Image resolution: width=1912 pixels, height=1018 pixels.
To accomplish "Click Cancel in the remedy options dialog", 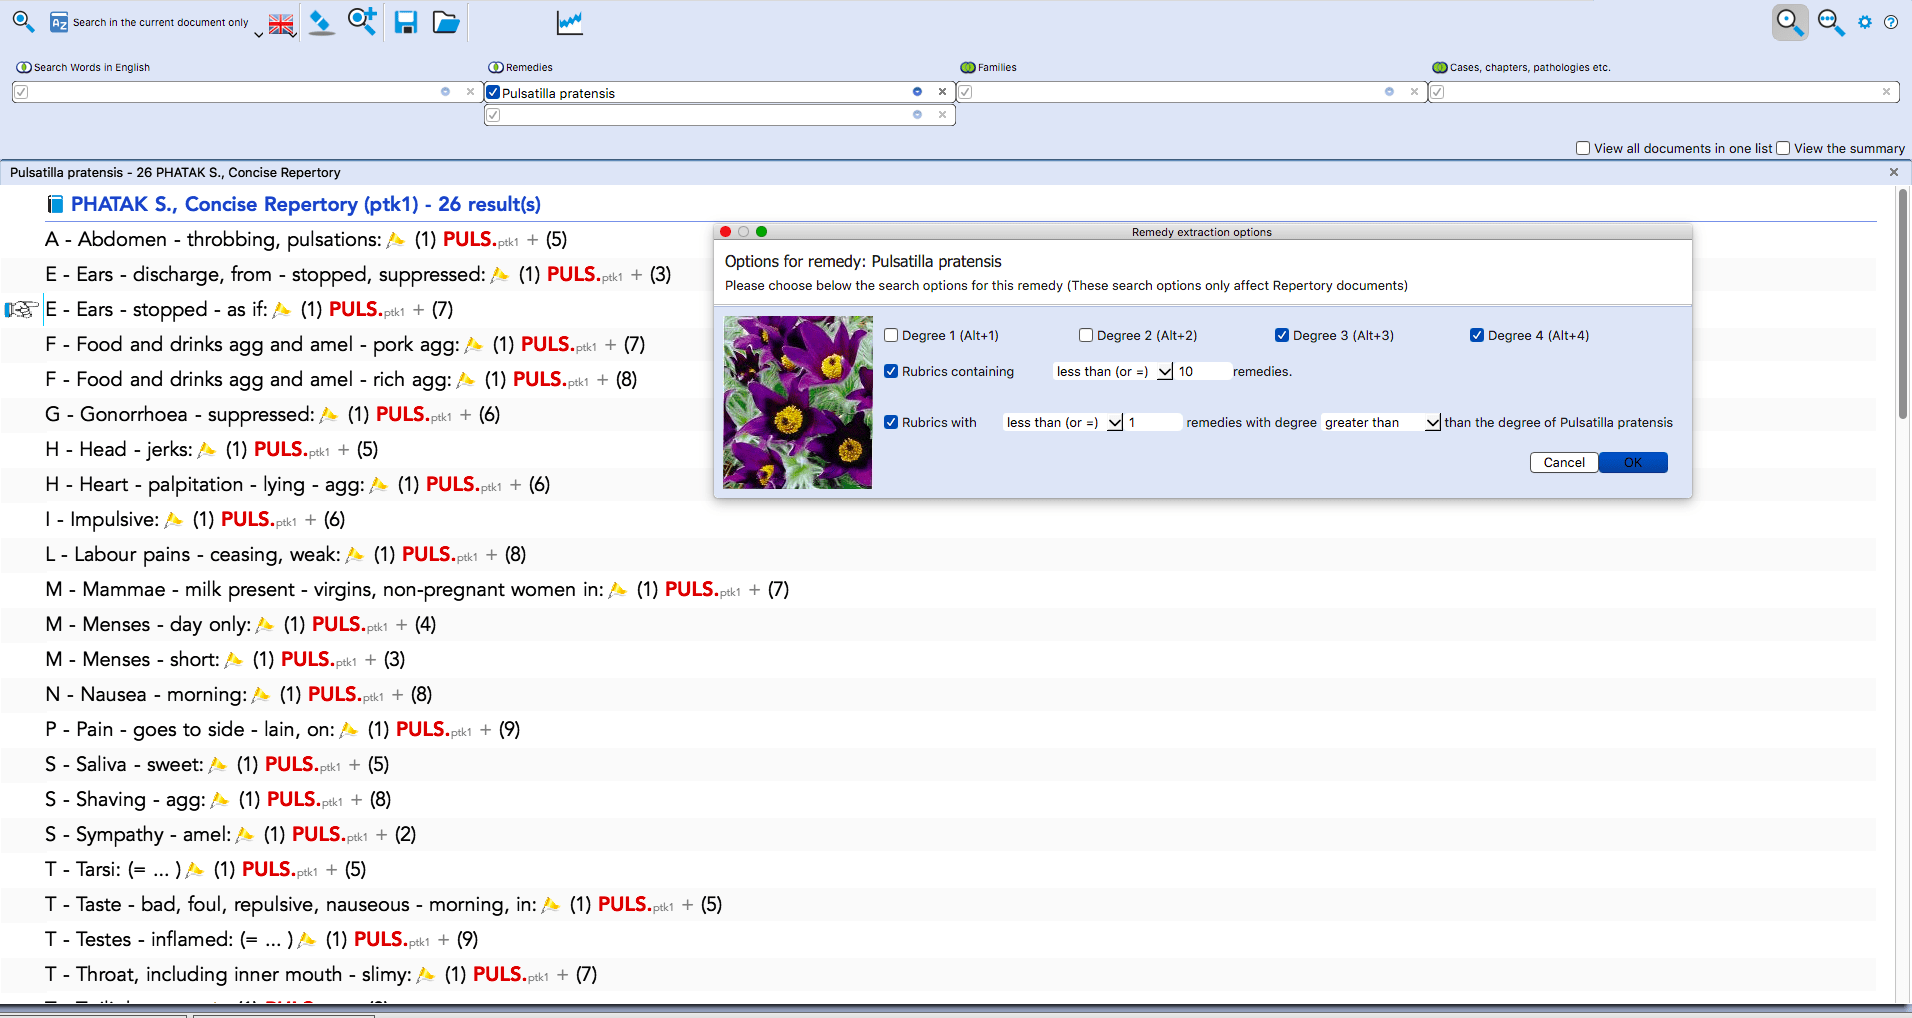I will click(1563, 463).
